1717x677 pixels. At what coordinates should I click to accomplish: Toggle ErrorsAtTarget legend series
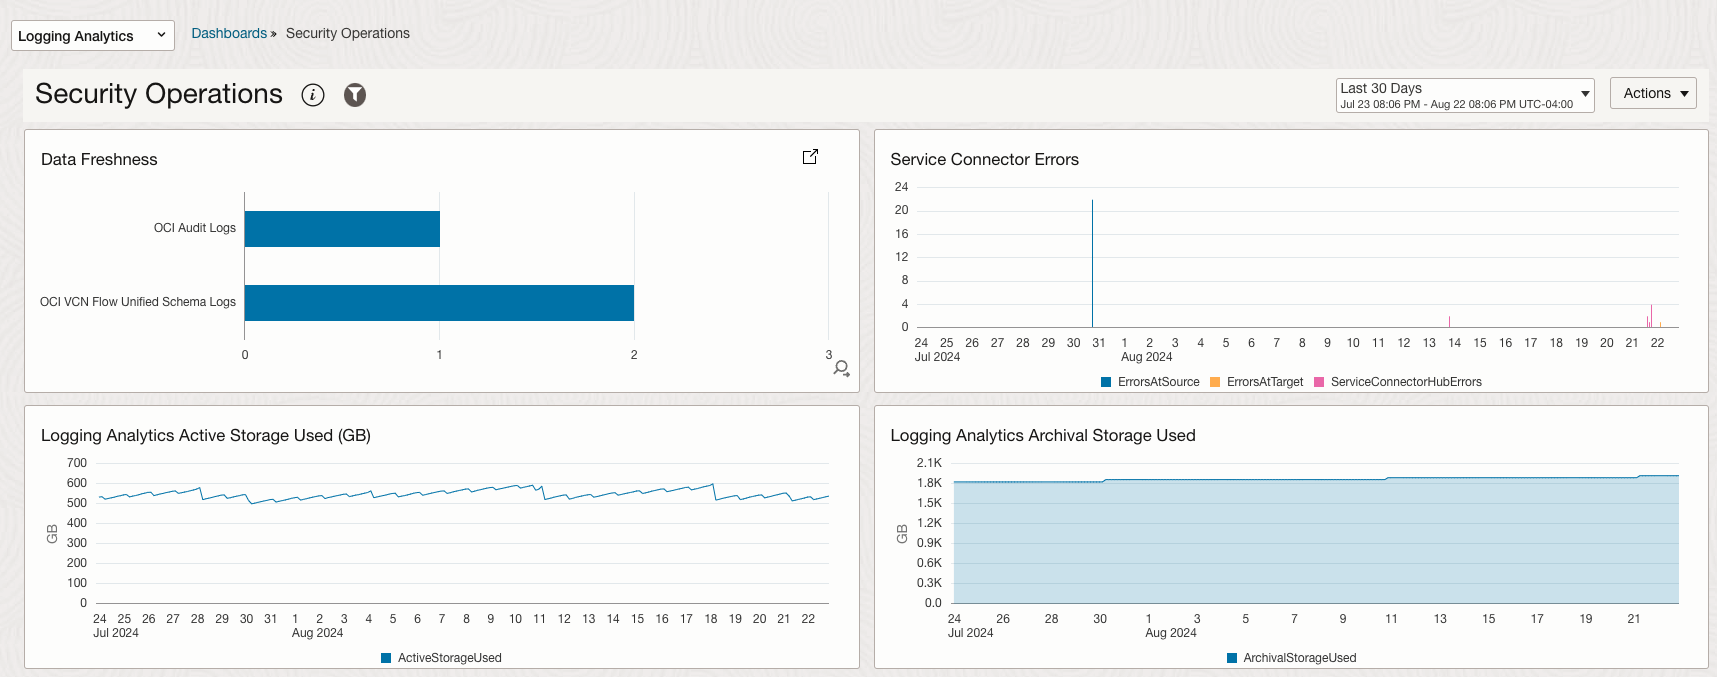(x=1257, y=382)
